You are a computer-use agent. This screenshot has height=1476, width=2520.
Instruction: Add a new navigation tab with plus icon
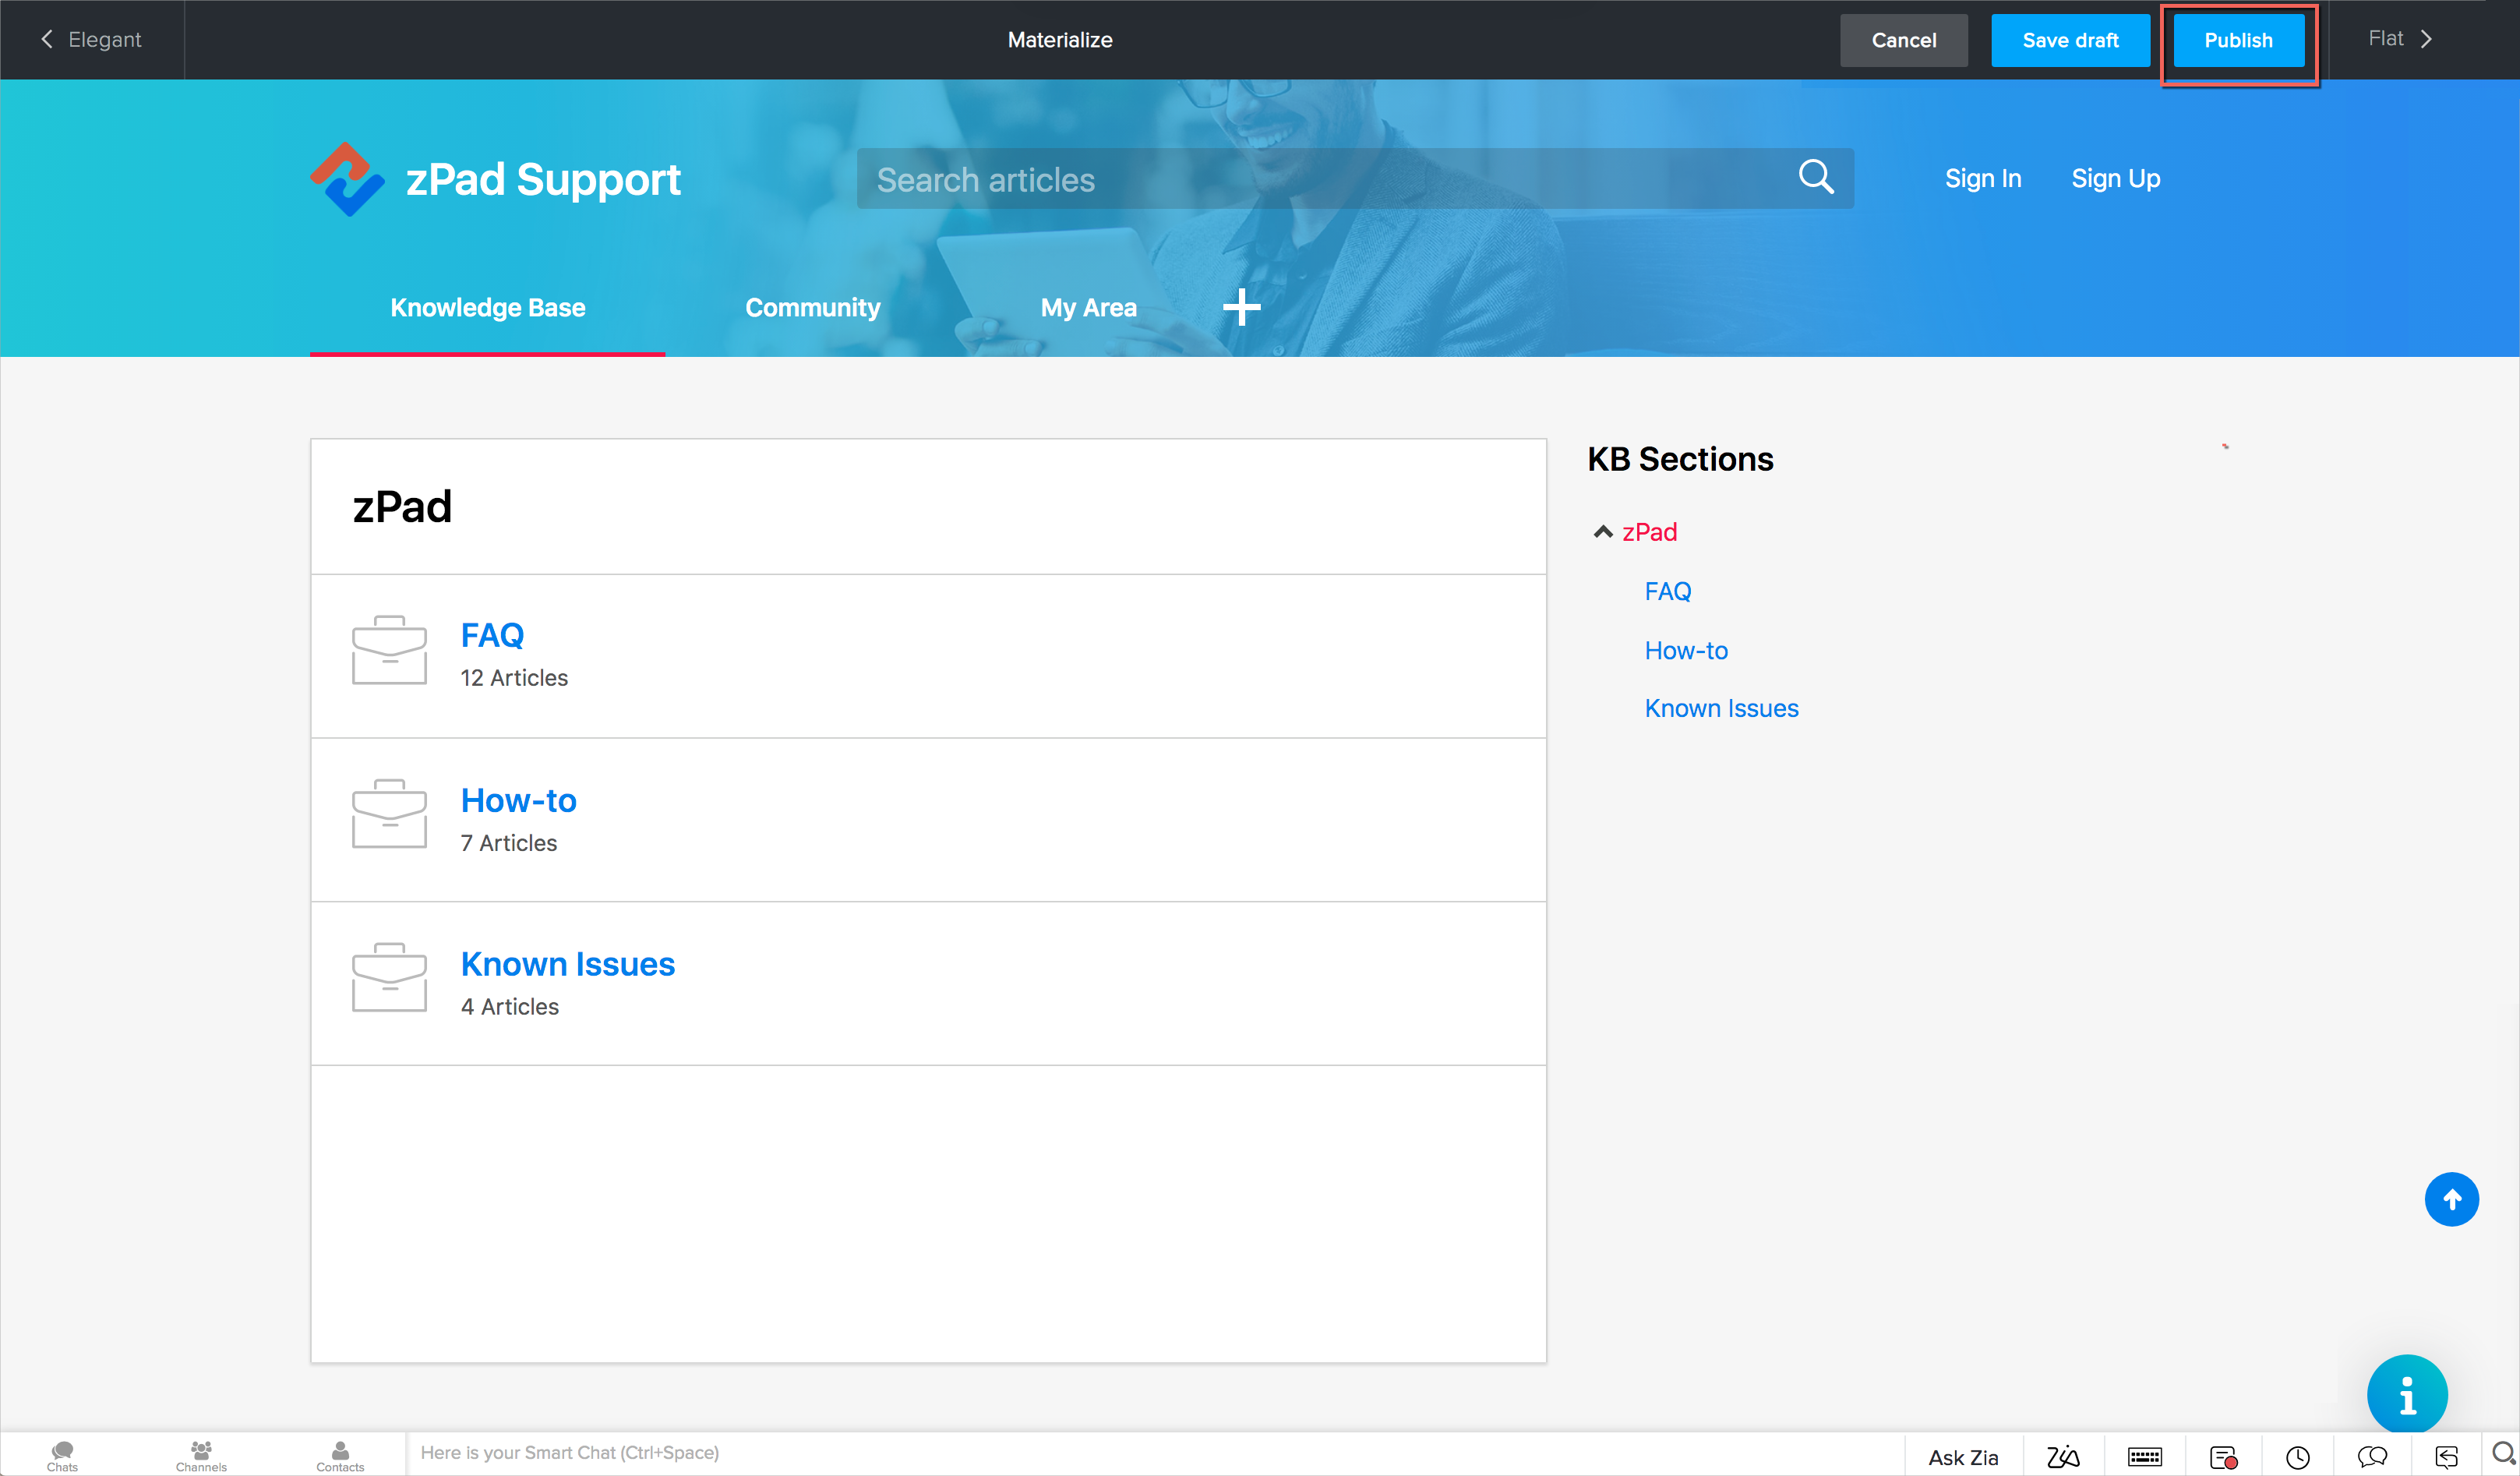point(1241,307)
